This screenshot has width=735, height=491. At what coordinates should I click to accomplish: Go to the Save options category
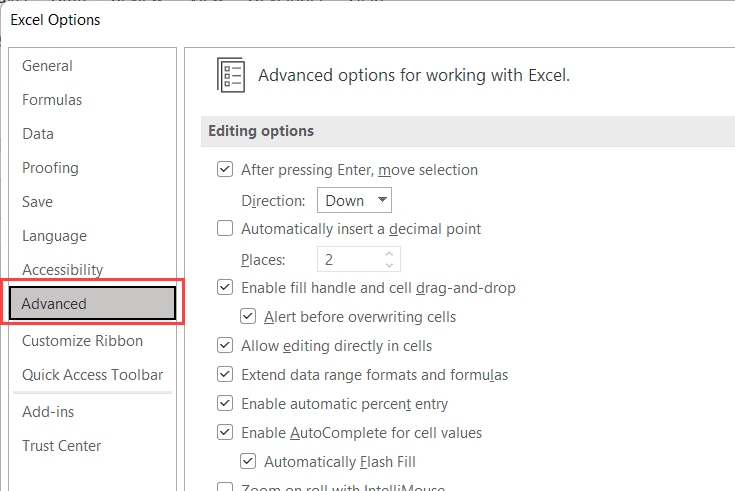point(38,202)
